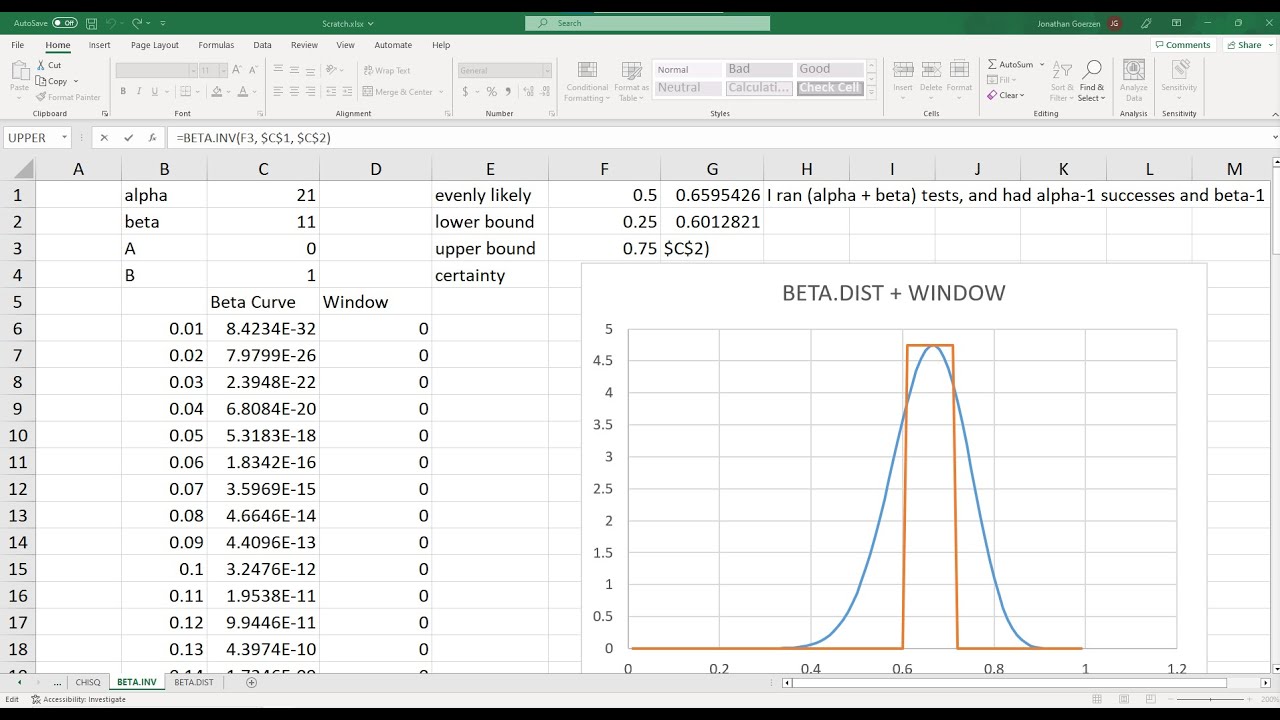This screenshot has width=1280, height=720.
Task: Toggle the AutoSave switch
Action: coord(65,22)
